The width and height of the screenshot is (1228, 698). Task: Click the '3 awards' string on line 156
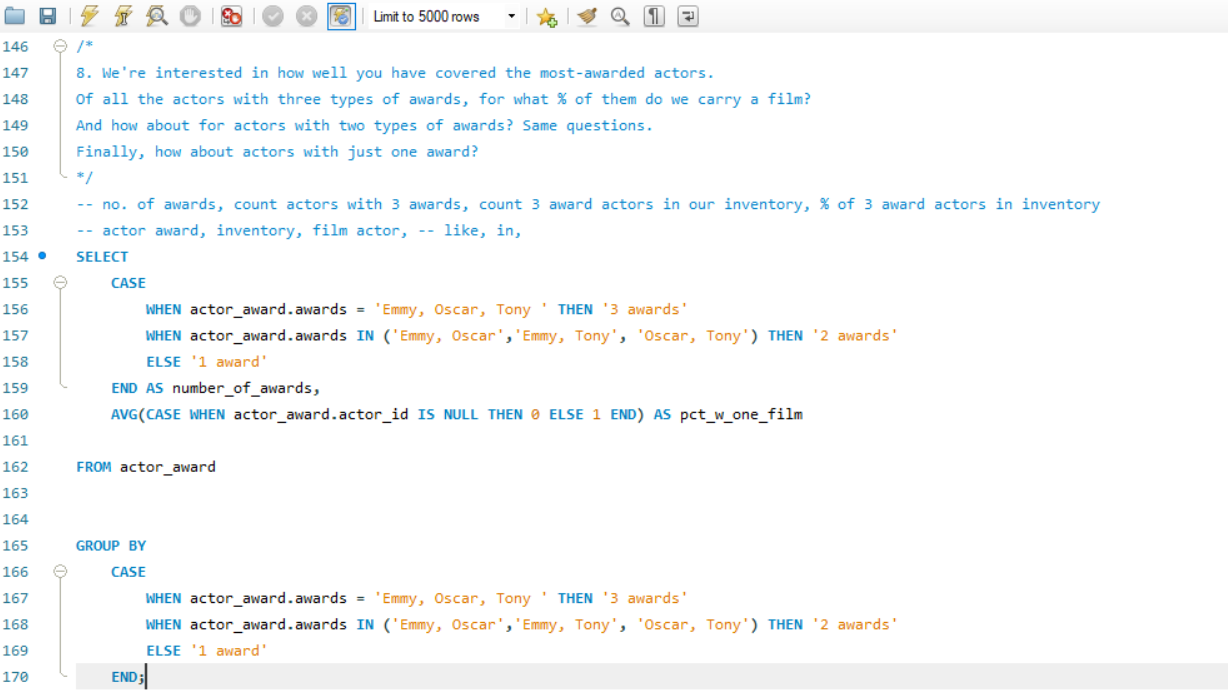[x=645, y=309]
